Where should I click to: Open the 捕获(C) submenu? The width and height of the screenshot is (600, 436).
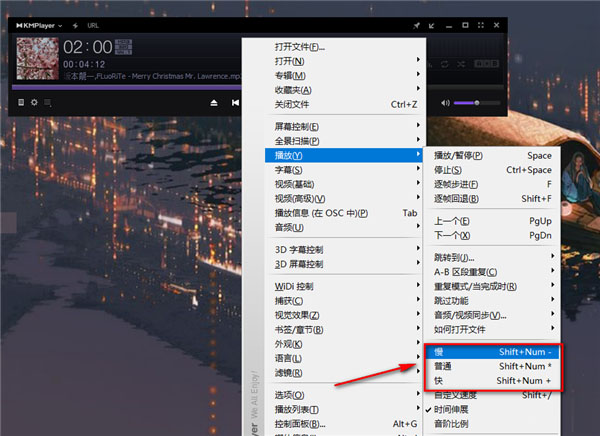(x=345, y=301)
